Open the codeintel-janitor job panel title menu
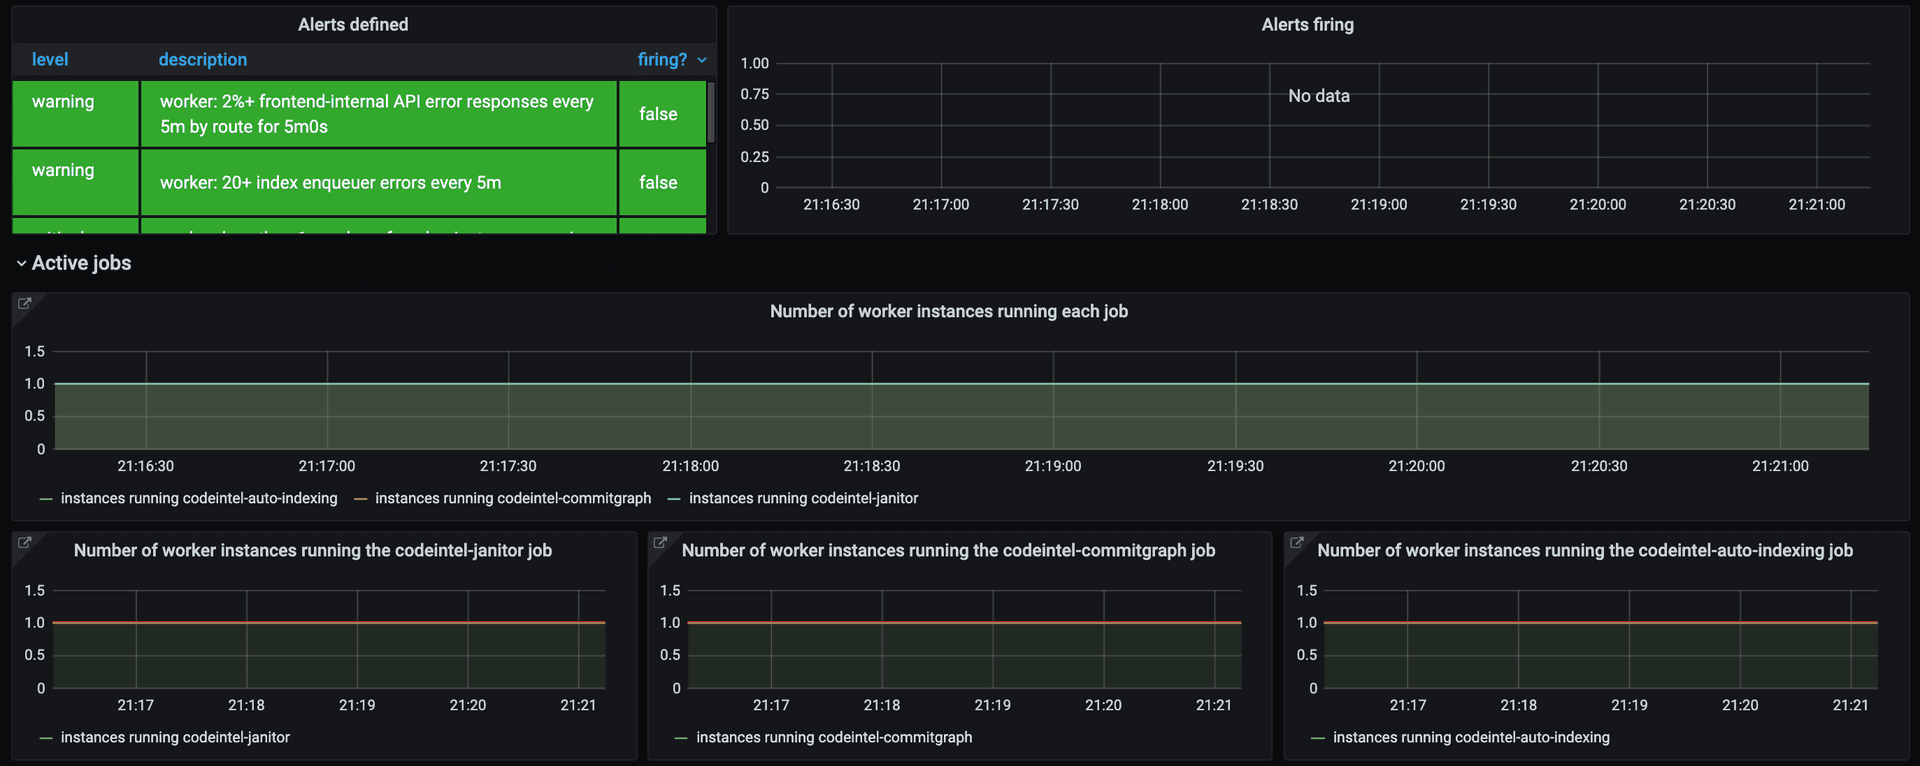The width and height of the screenshot is (1920, 766). (x=313, y=550)
